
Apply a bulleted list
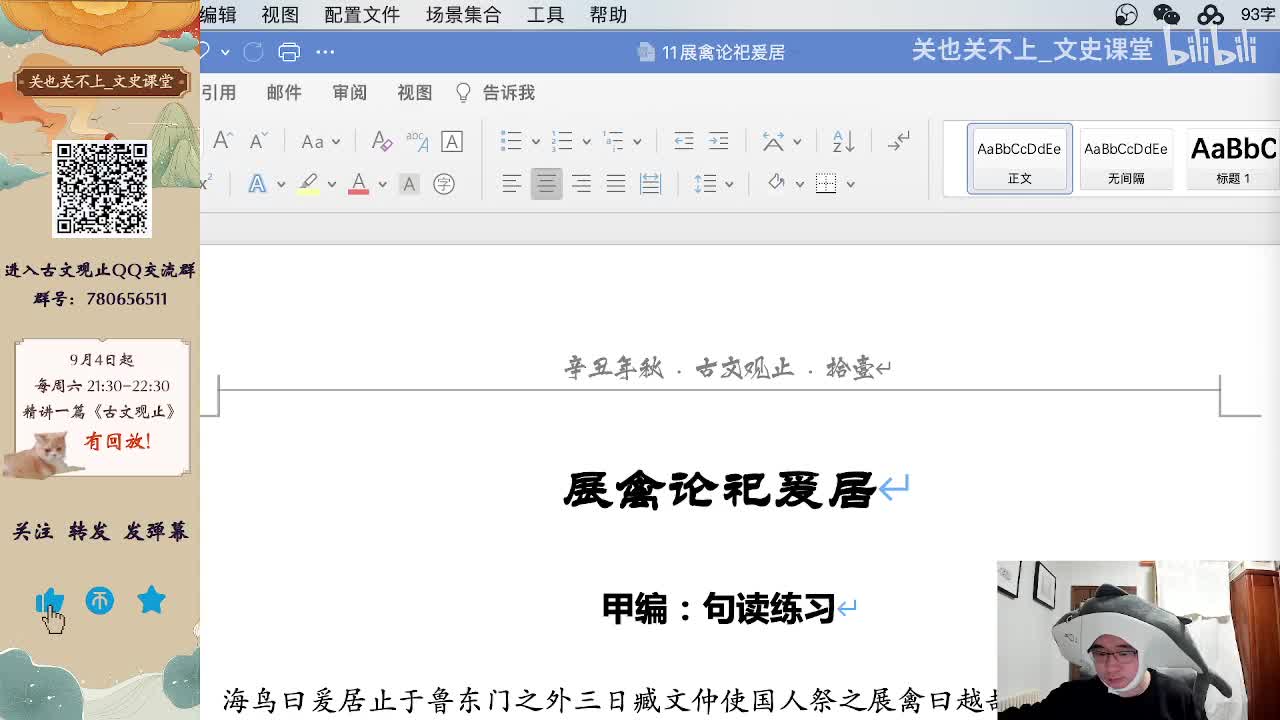pyautogui.click(x=511, y=141)
